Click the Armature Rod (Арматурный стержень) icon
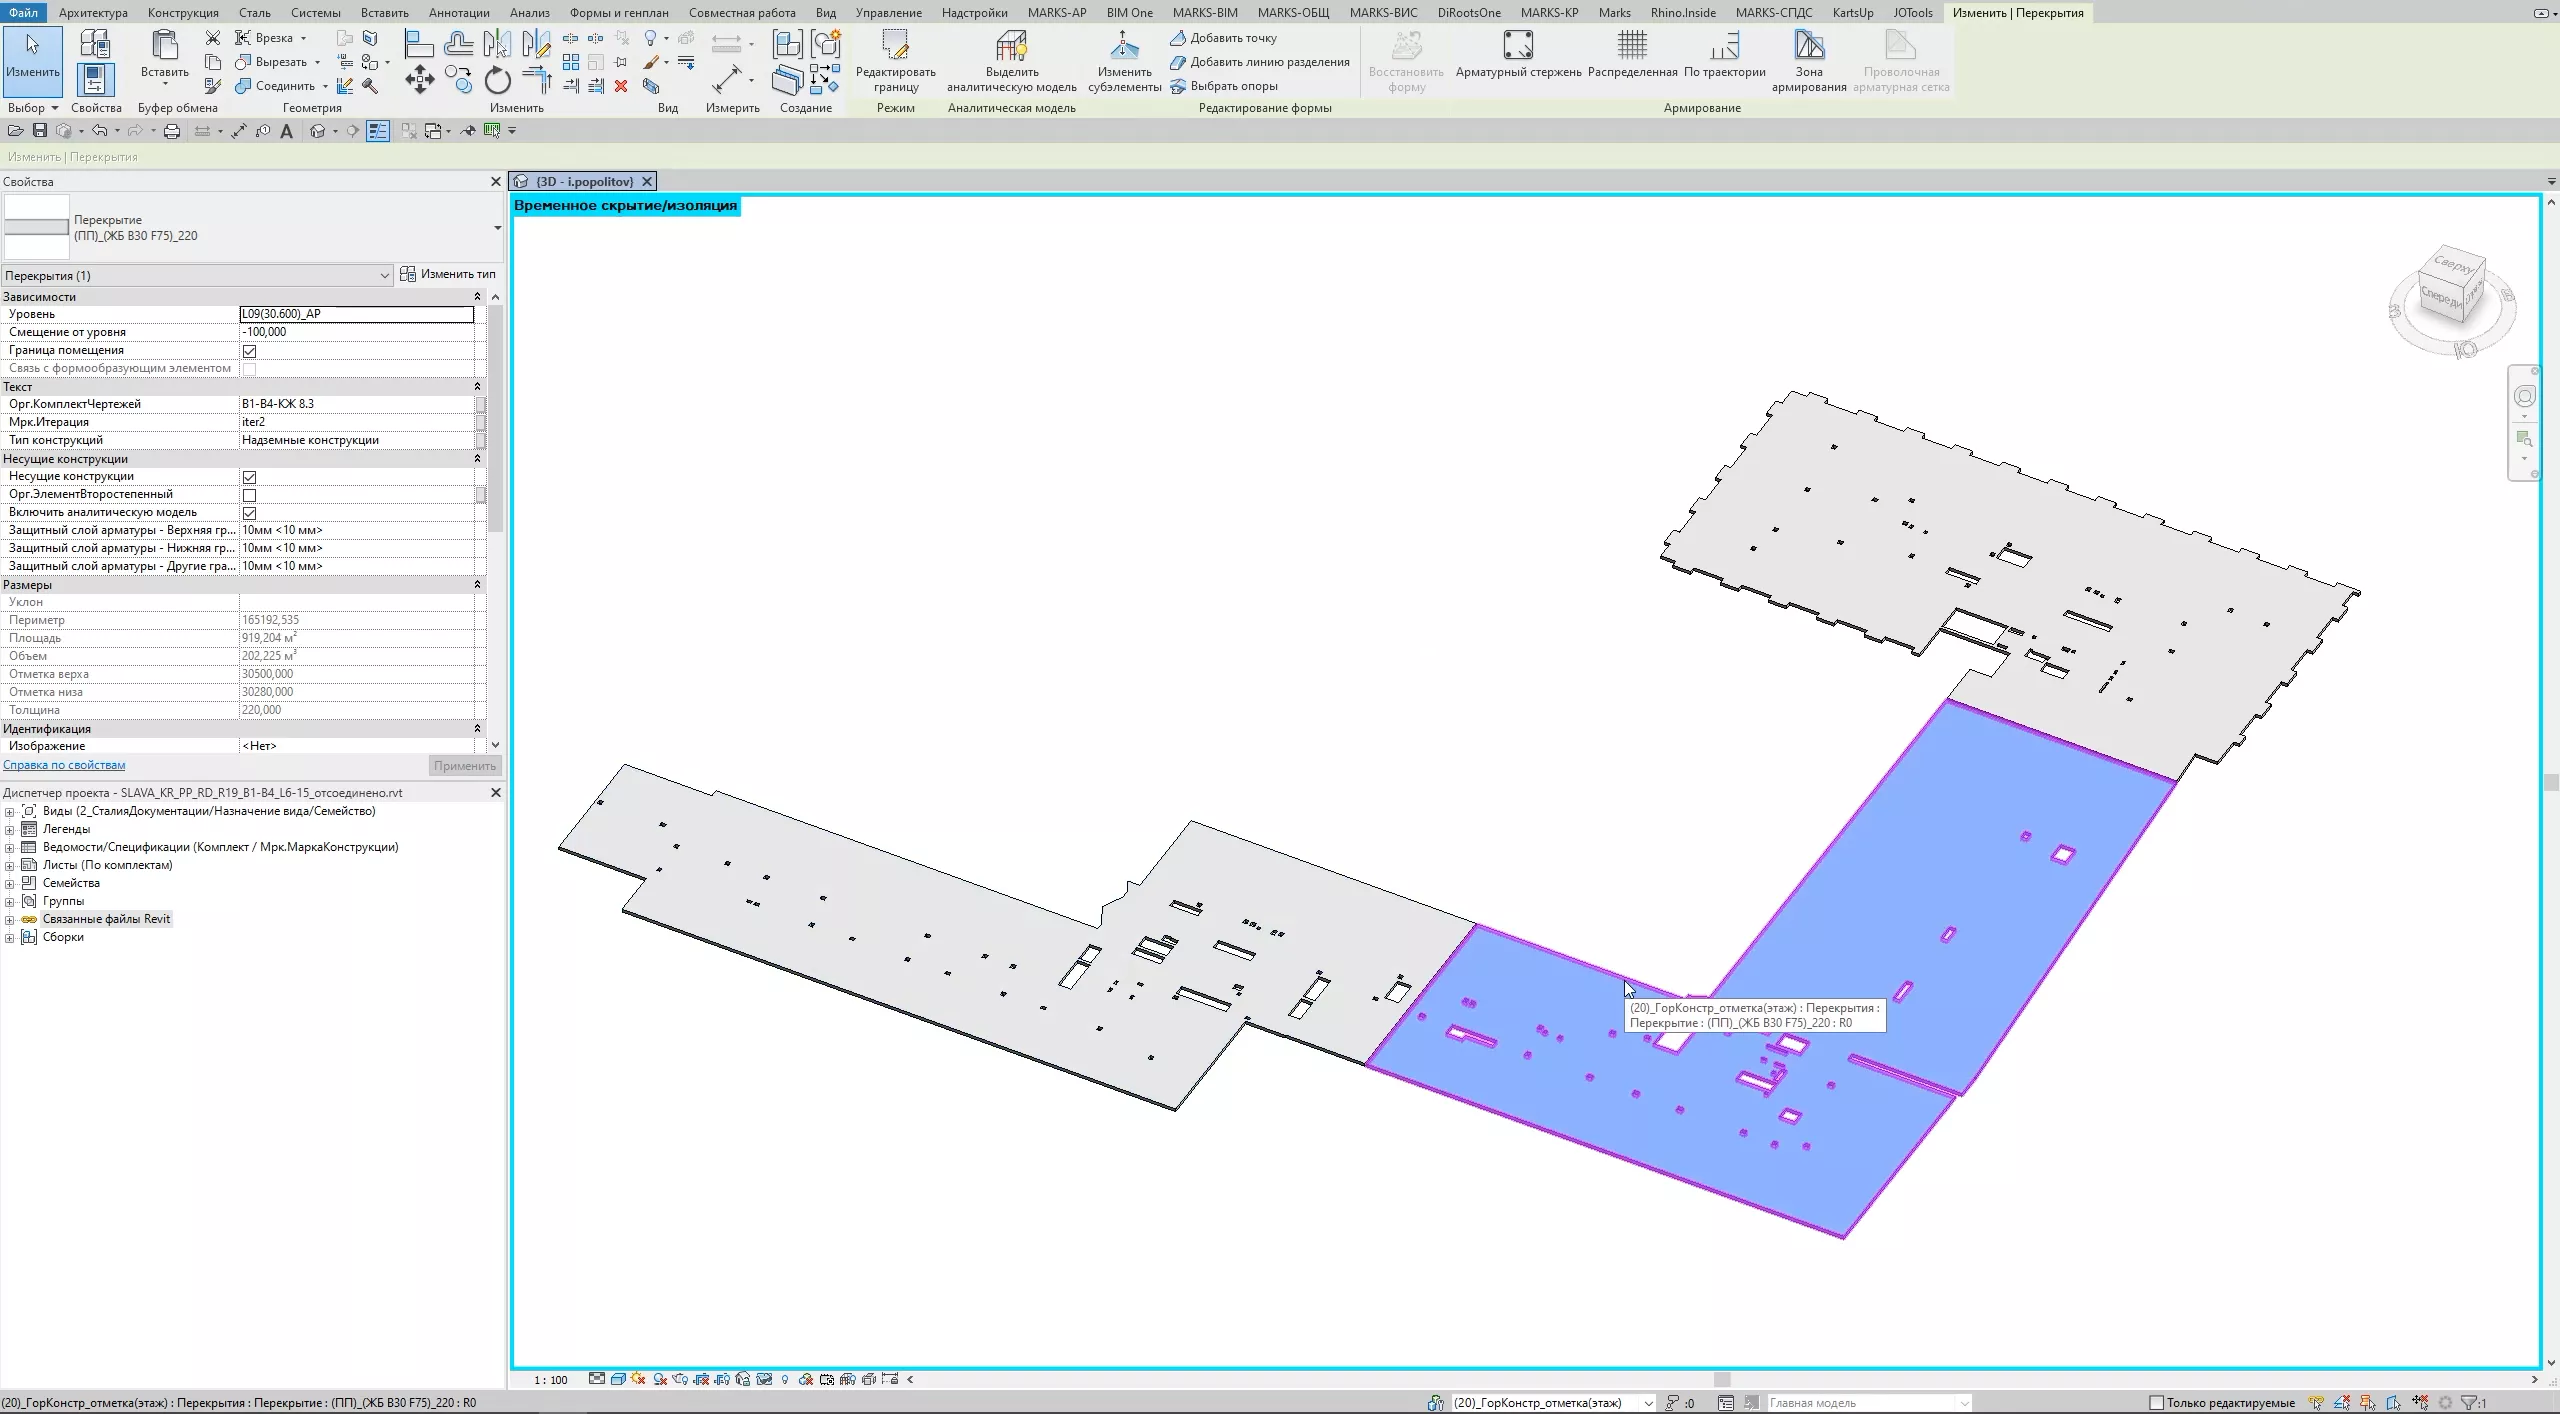 (1517, 47)
